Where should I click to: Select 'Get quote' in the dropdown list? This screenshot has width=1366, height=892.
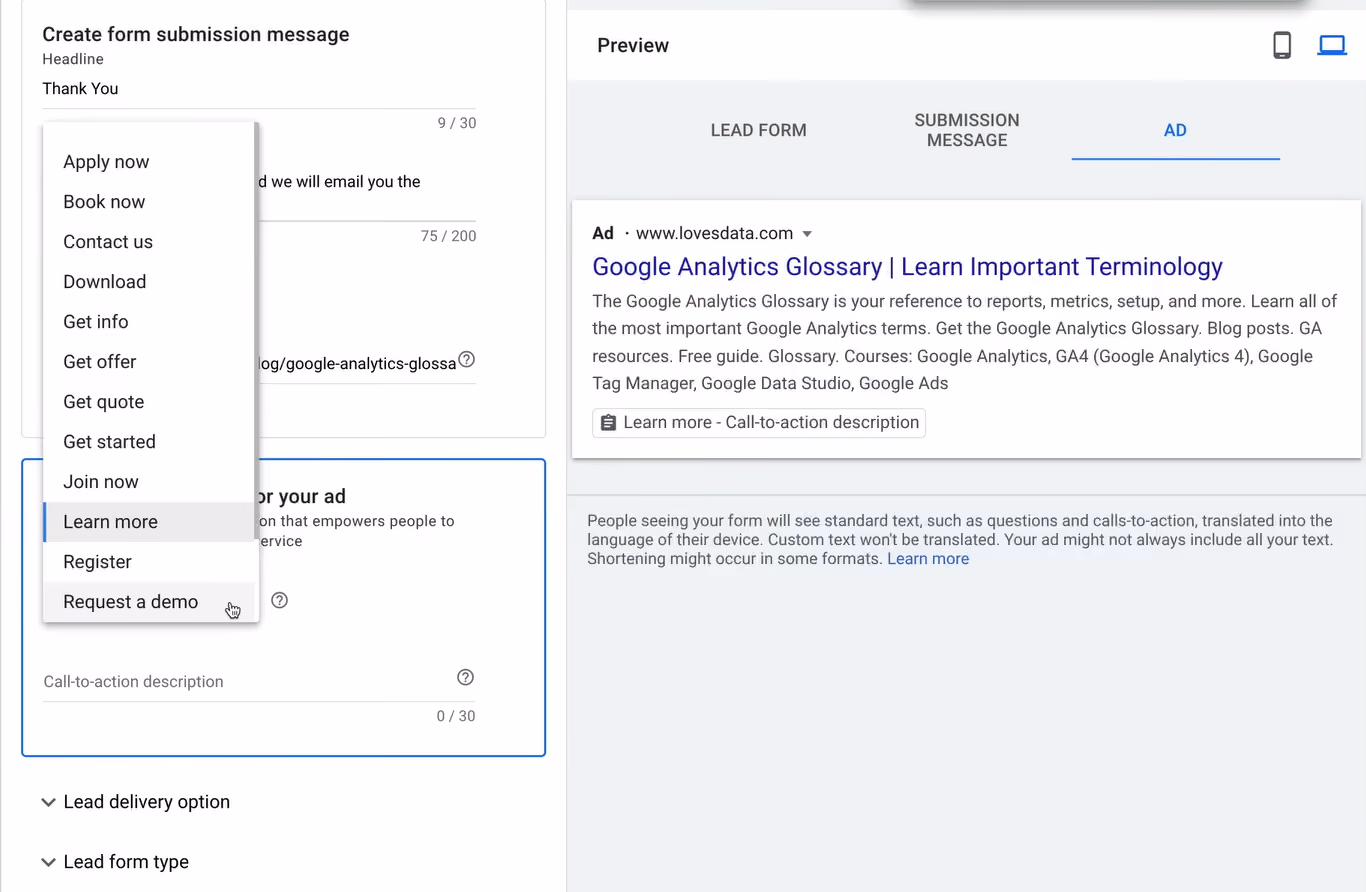point(150,402)
